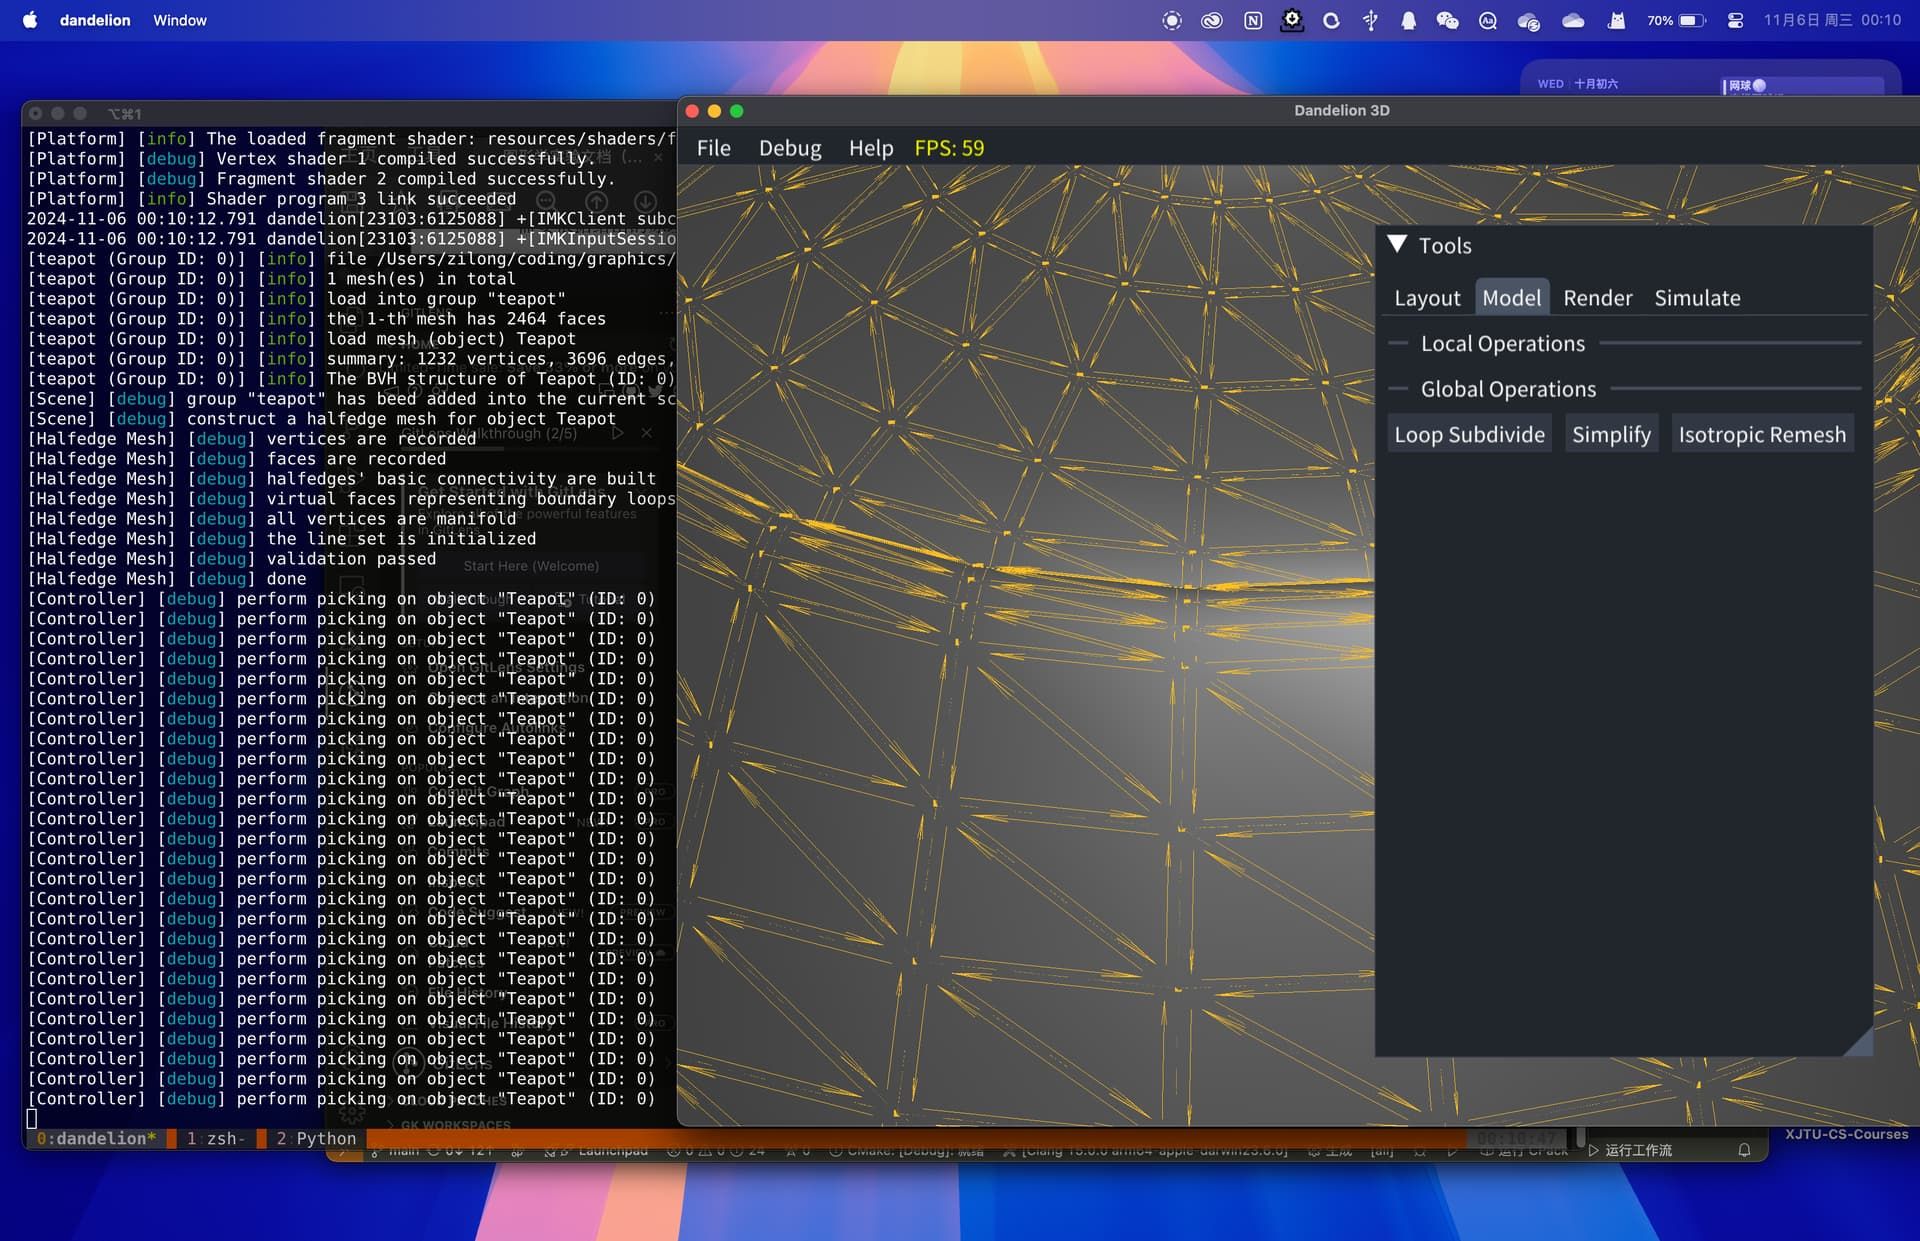Open the Render tab
The image size is (1920, 1241).
[x=1597, y=298]
